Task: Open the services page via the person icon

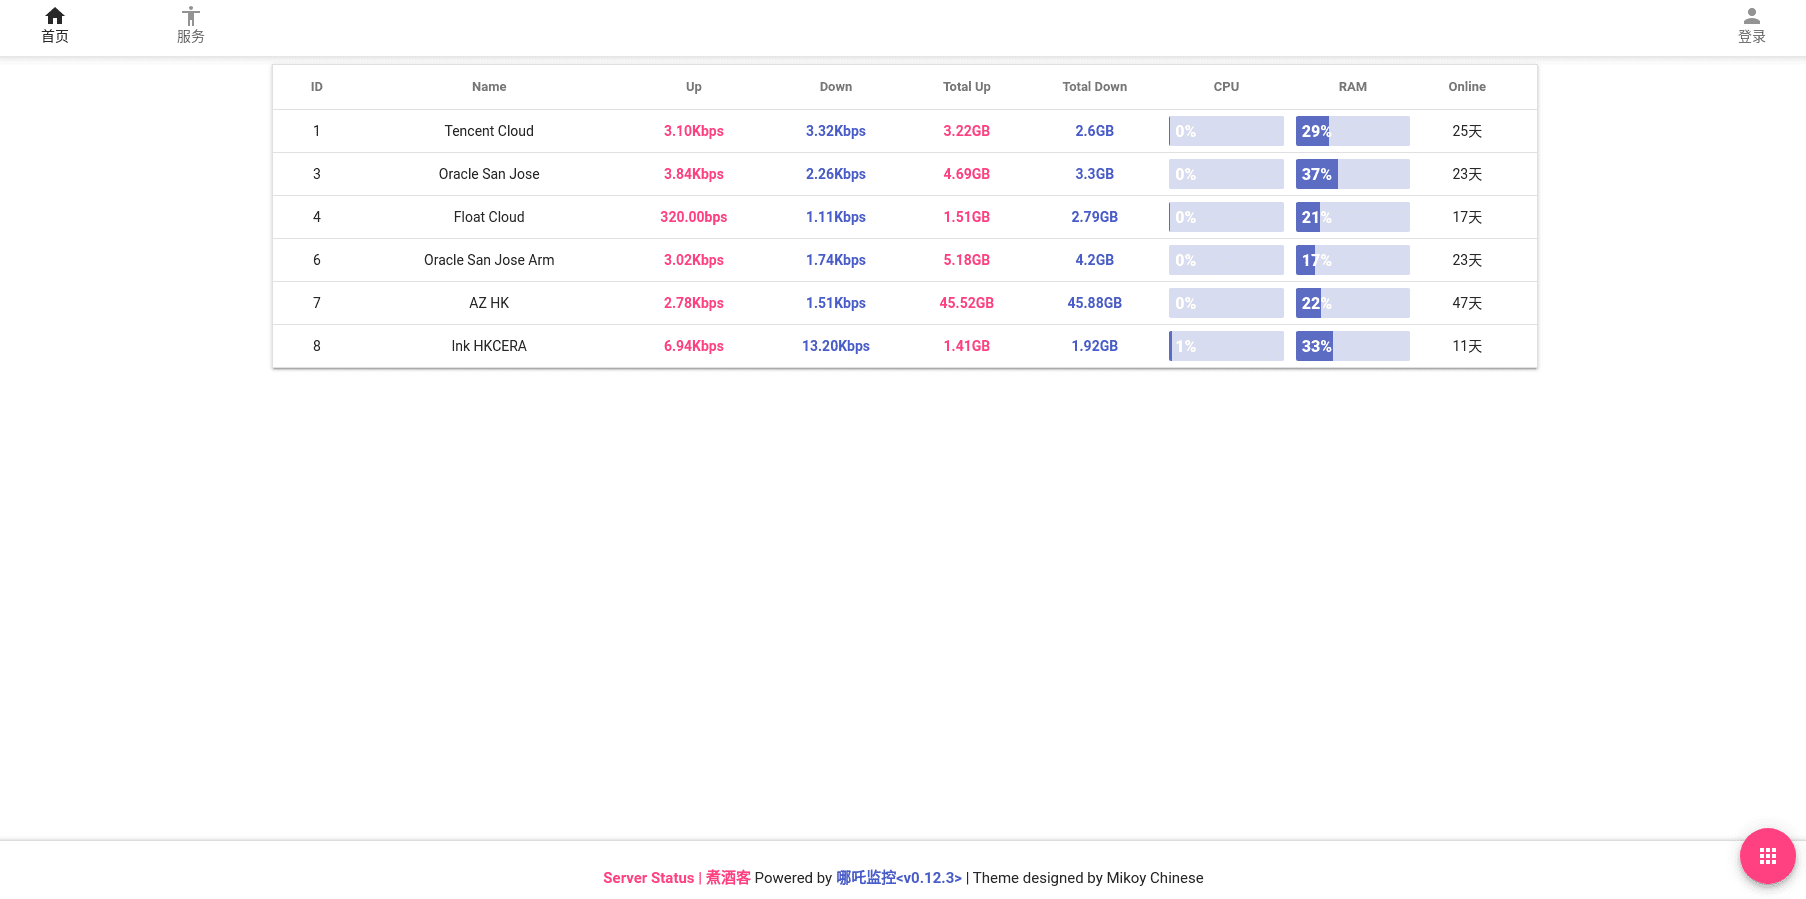Action: 190,17
